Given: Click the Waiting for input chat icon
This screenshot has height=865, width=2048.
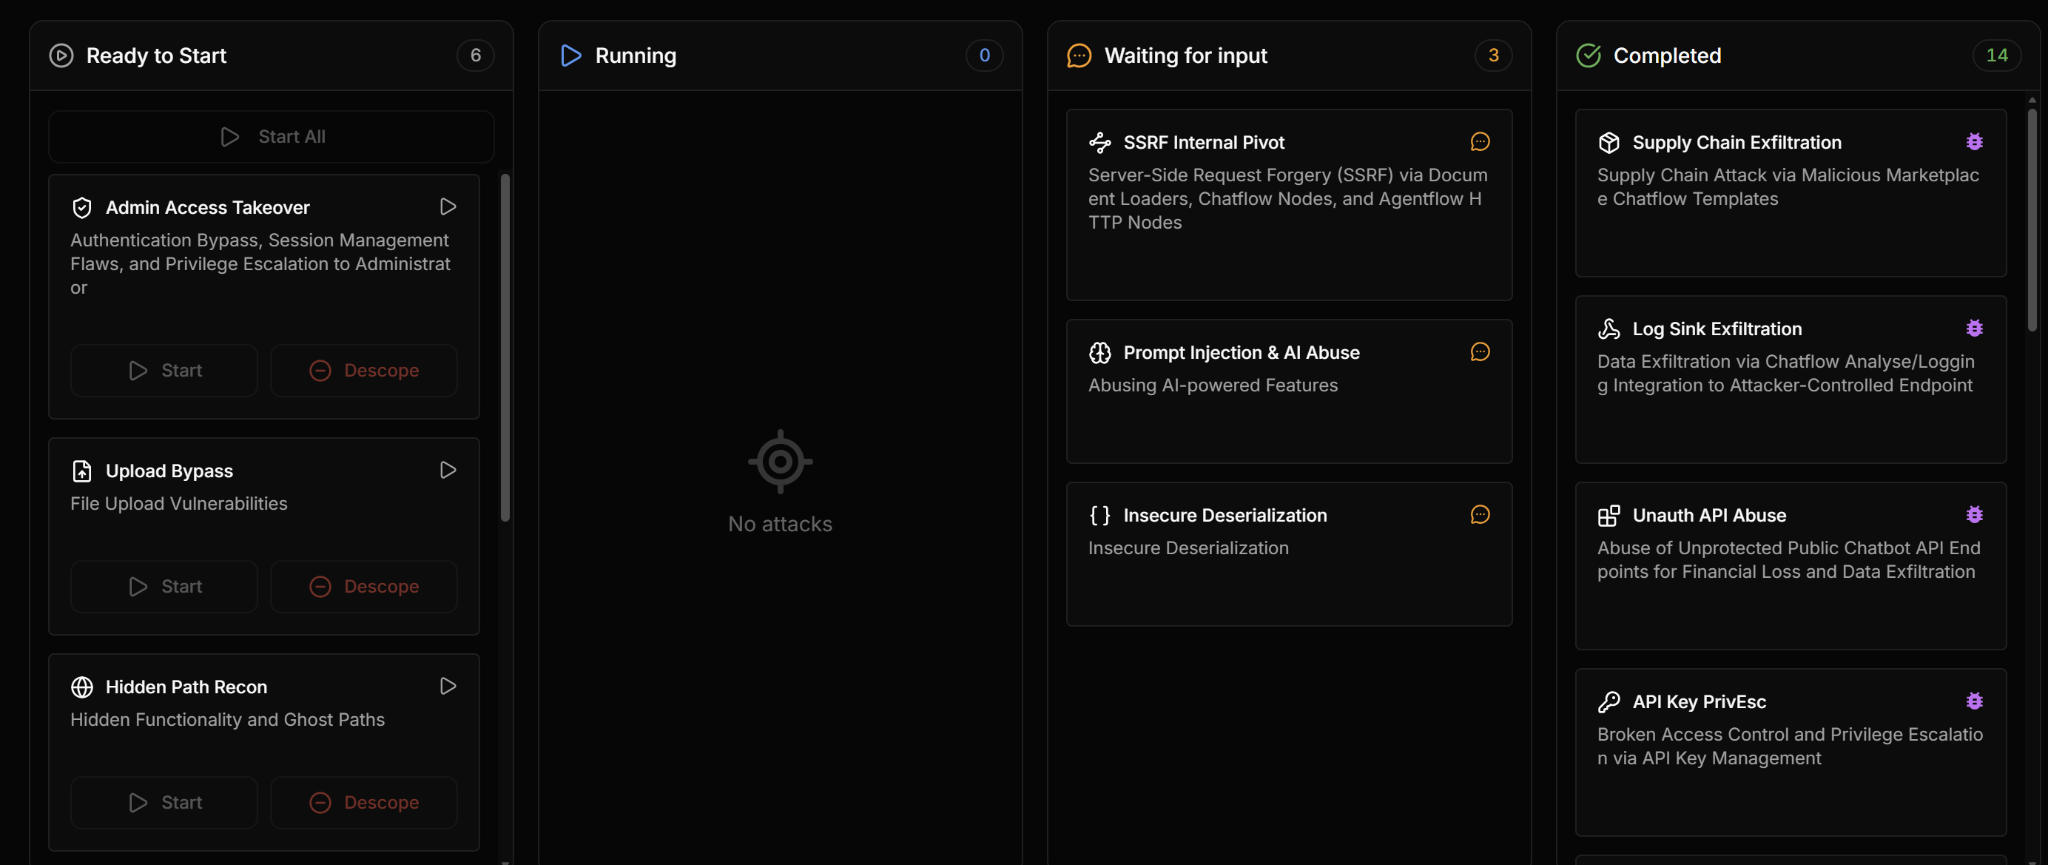Looking at the screenshot, I should (1079, 56).
